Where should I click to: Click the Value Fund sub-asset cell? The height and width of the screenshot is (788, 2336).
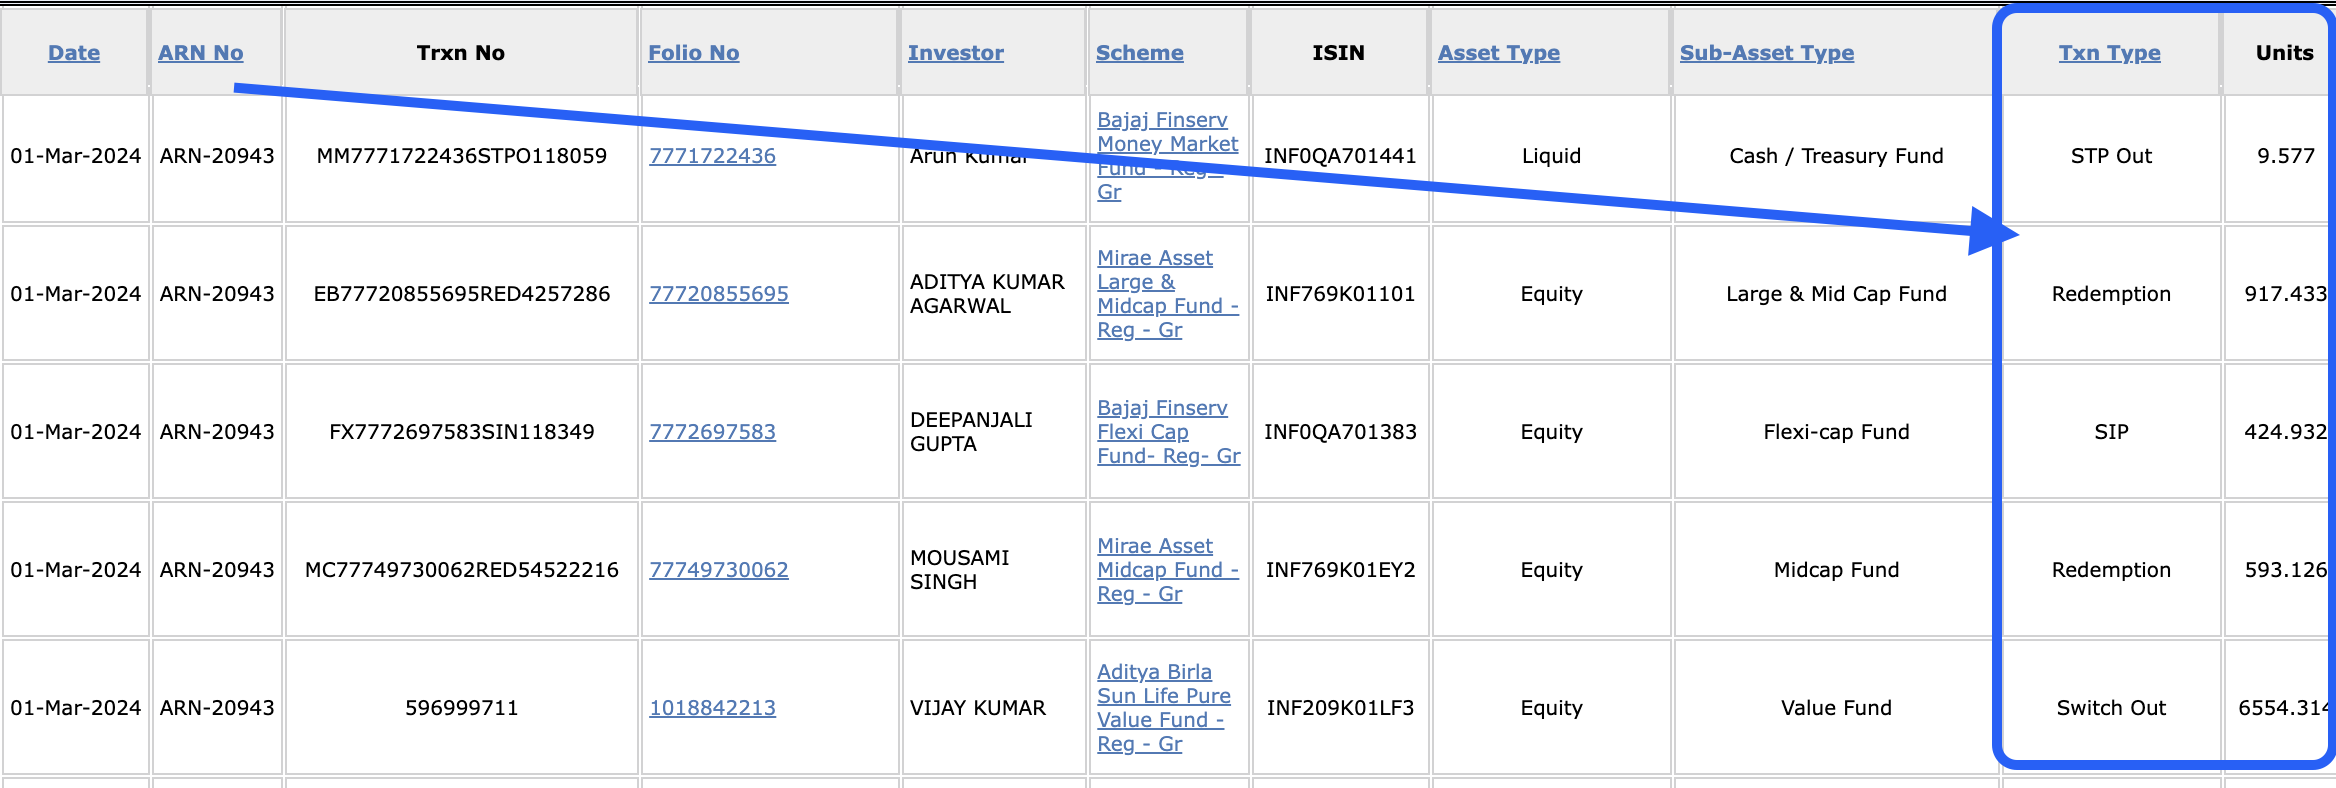(1836, 708)
